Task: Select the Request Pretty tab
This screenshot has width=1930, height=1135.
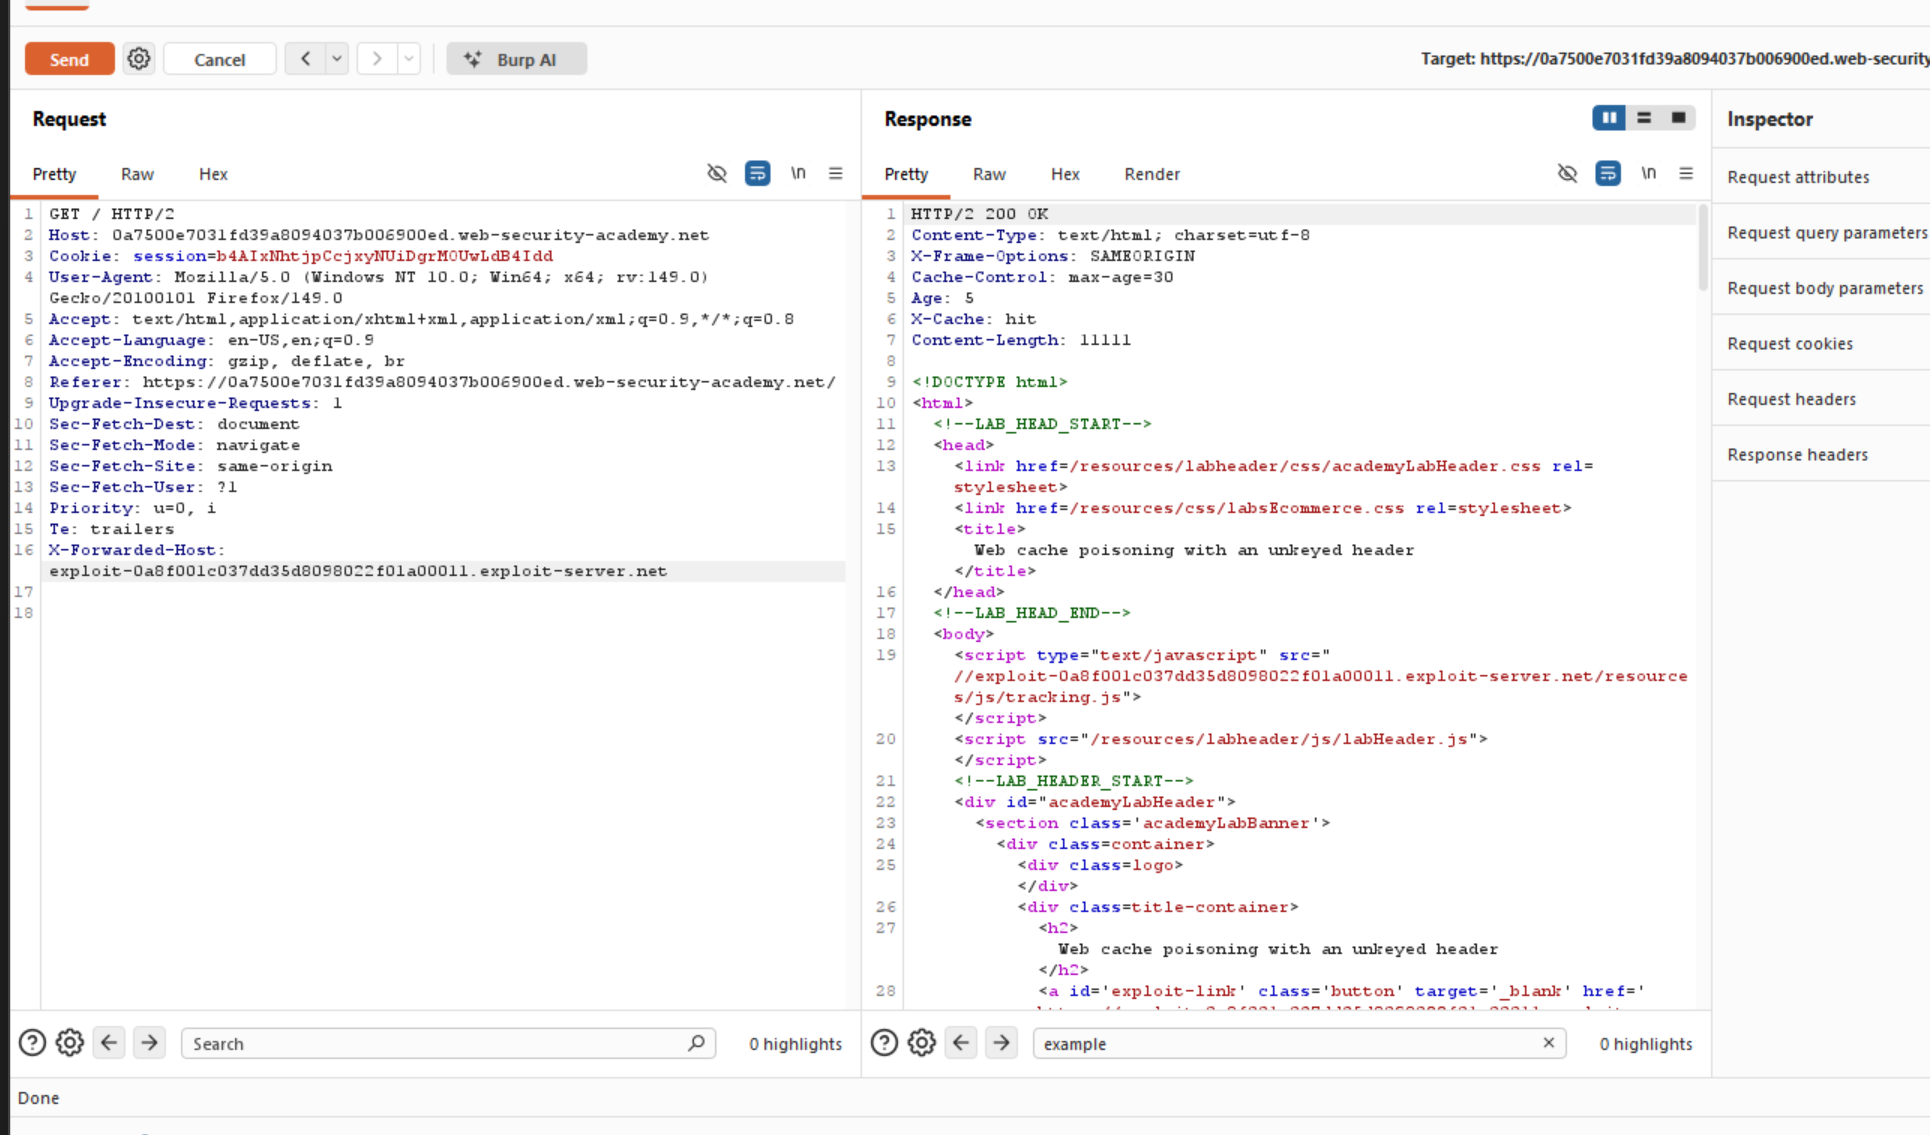Action: [x=54, y=174]
